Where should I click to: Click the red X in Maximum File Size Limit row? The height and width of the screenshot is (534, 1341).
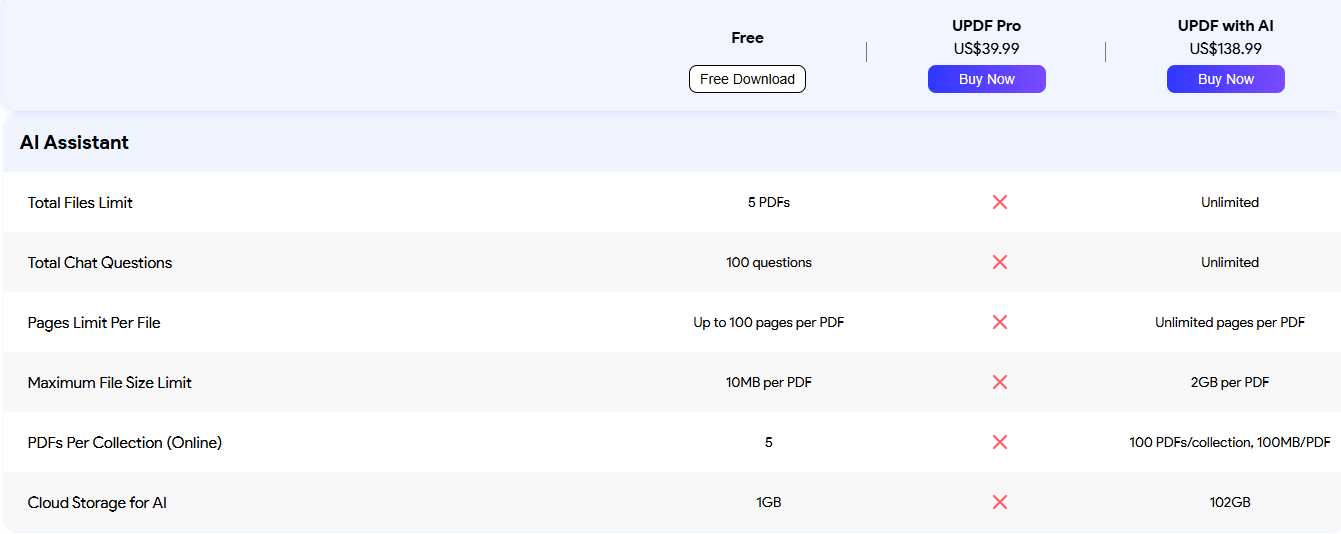click(999, 382)
